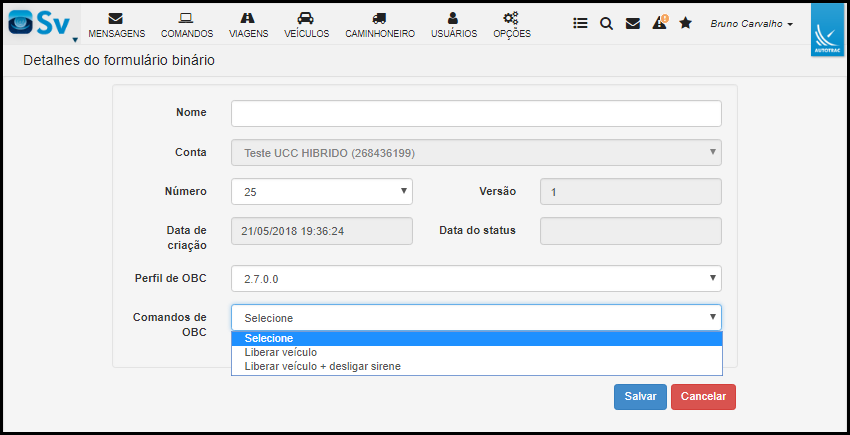Open the Bruno Carvalho user menu
This screenshot has height=435, width=850.
point(751,23)
